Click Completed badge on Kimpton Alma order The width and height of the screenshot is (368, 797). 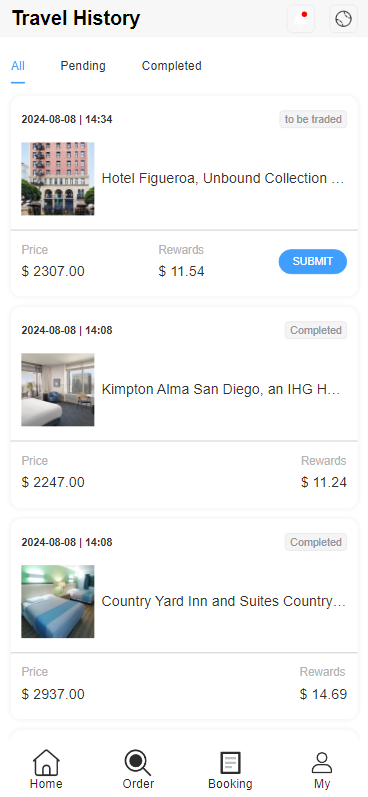(x=316, y=330)
